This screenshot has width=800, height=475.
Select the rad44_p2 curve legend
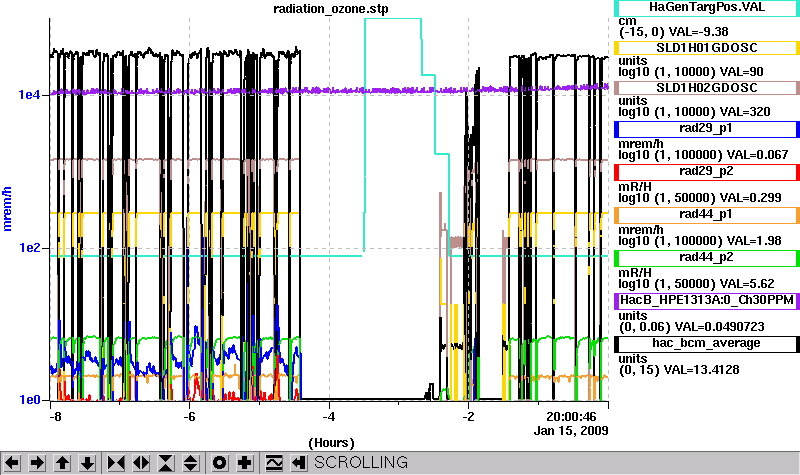(707, 258)
